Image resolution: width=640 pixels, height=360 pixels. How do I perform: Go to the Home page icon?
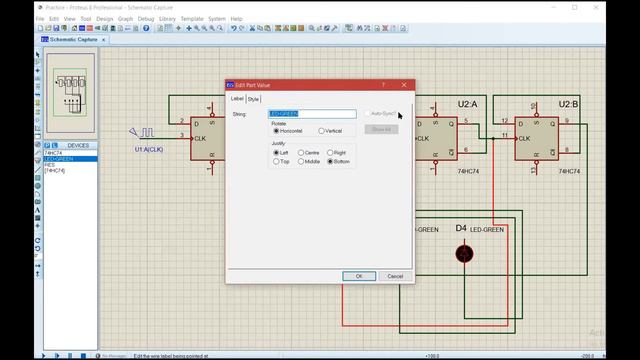coord(74,28)
